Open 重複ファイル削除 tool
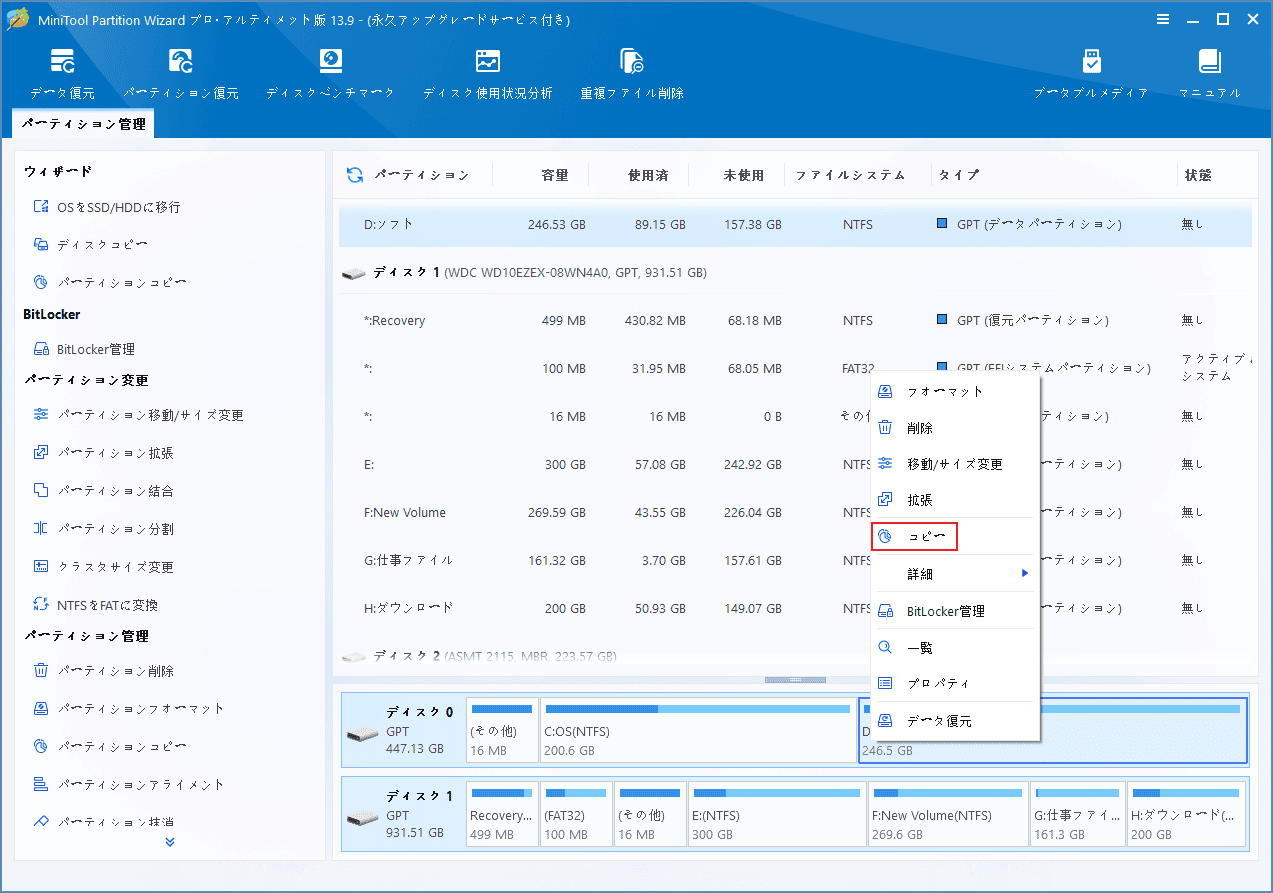Image resolution: width=1273 pixels, height=893 pixels. click(632, 73)
